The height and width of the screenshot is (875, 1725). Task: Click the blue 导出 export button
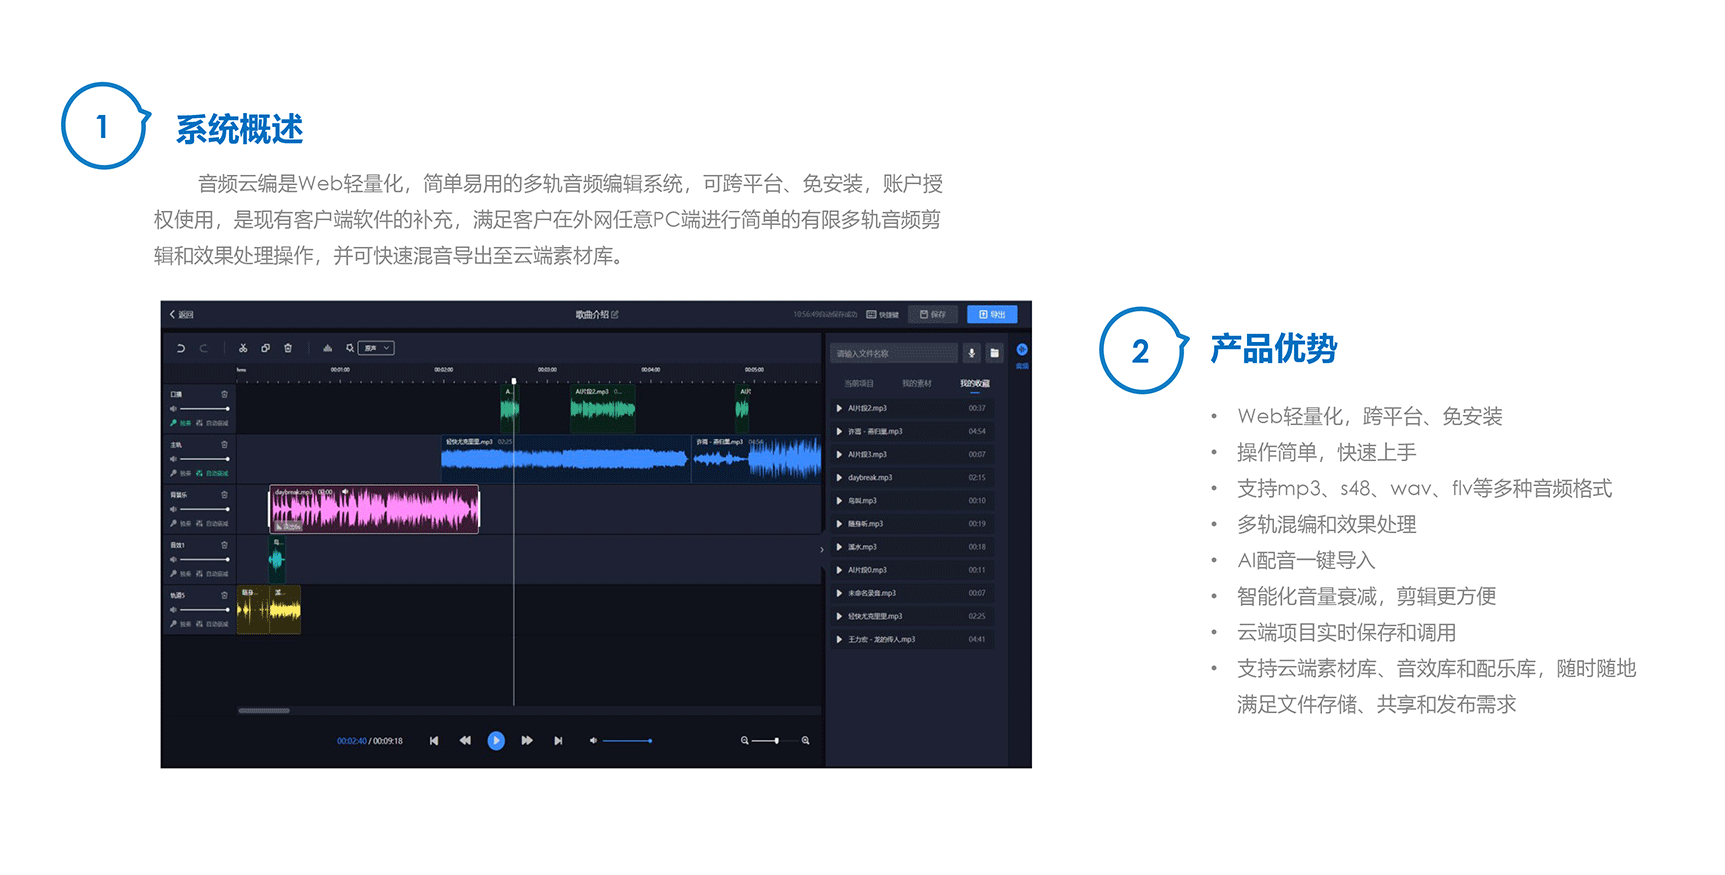(992, 314)
